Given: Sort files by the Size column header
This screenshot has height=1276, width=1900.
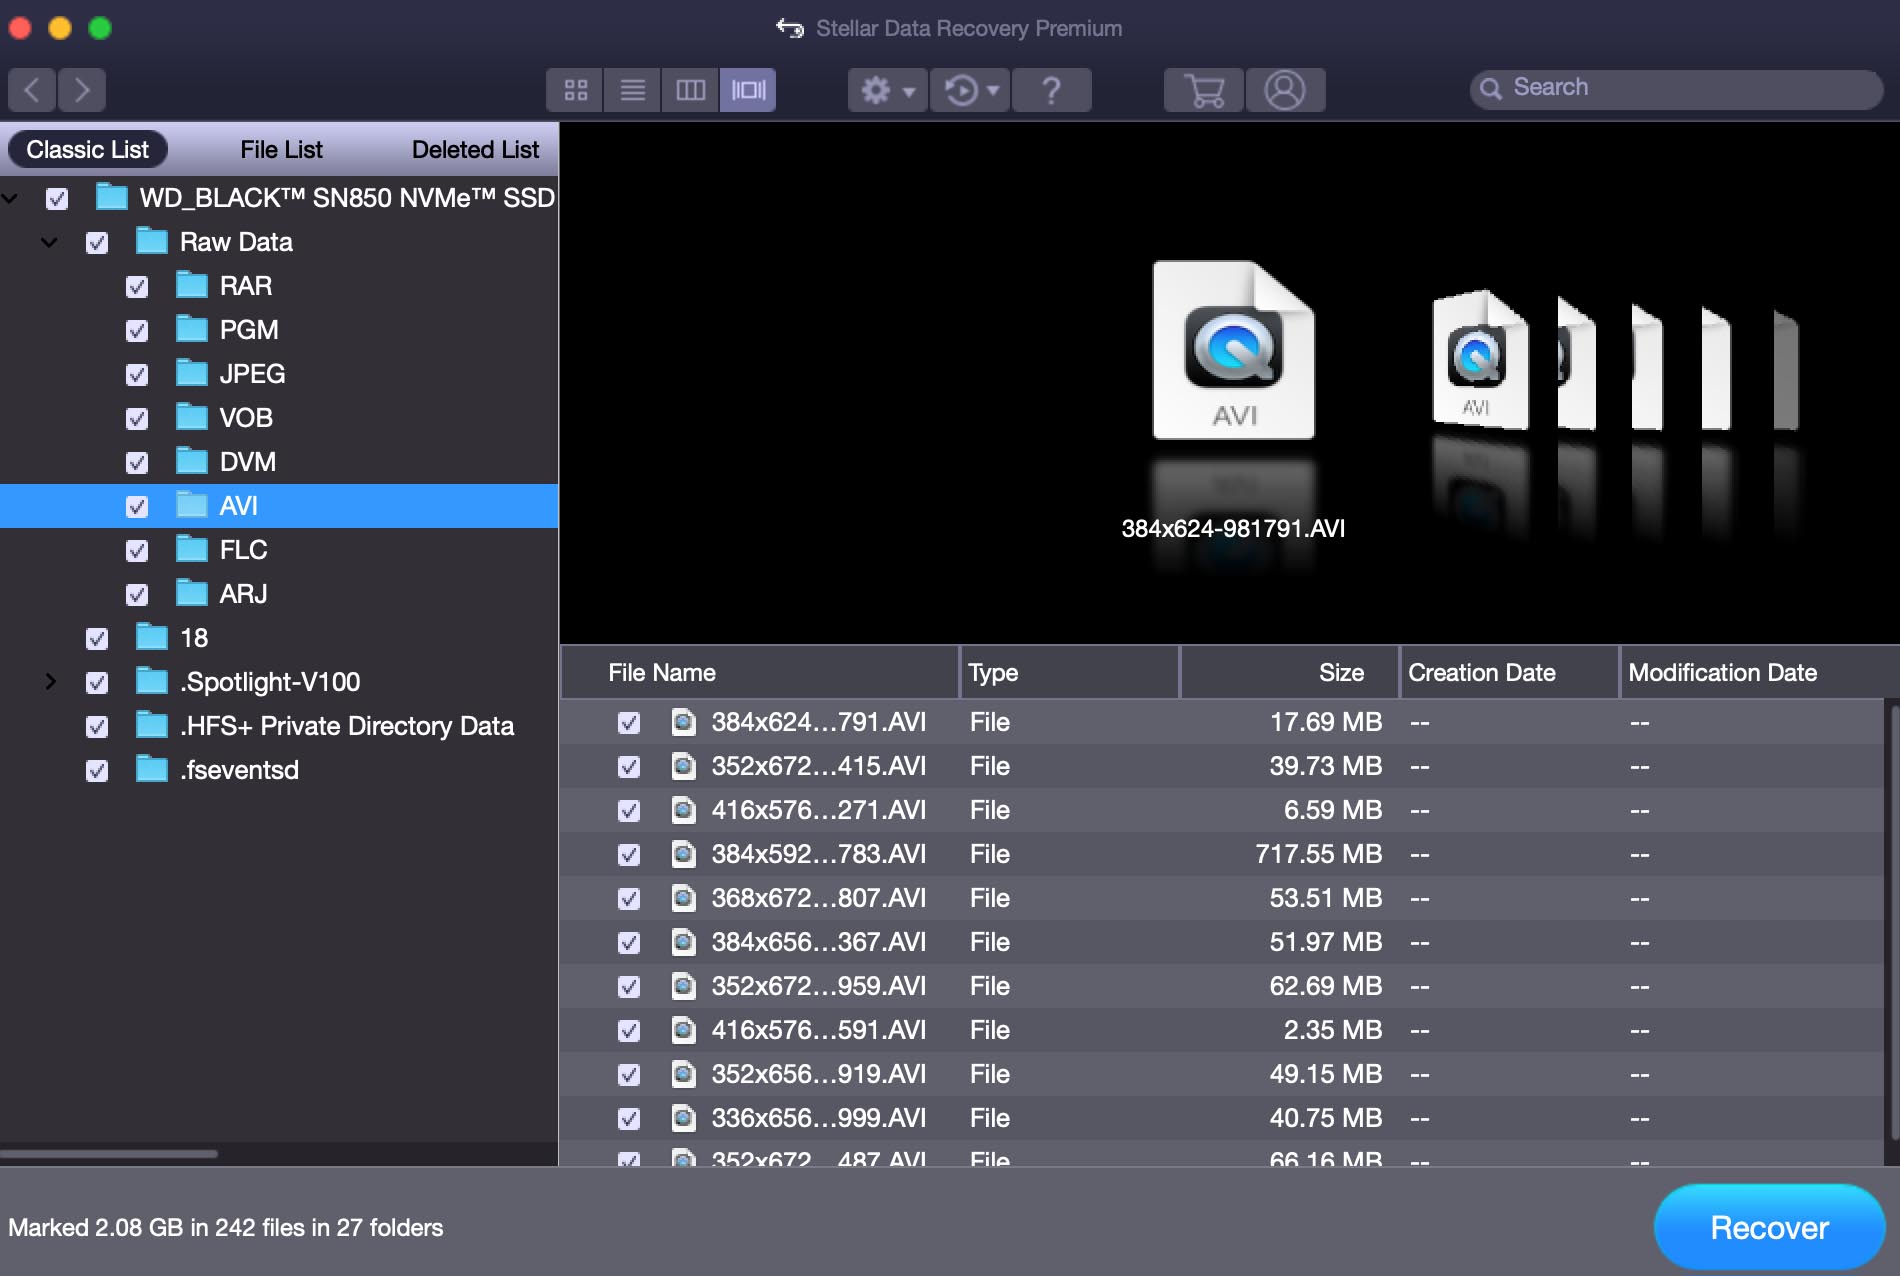Looking at the screenshot, I should (x=1340, y=673).
